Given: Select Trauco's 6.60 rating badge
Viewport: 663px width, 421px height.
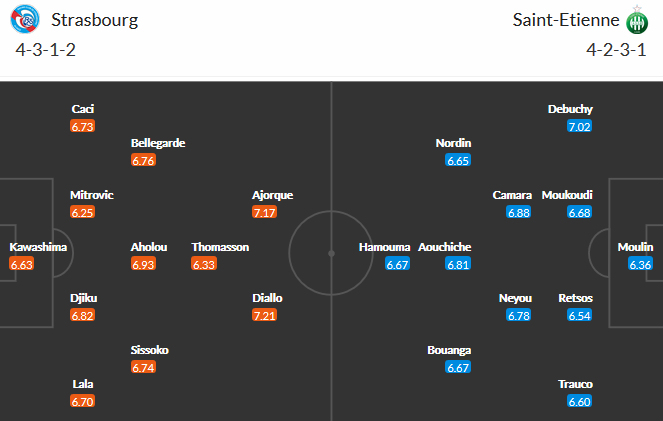Looking at the screenshot, I should point(579,401).
